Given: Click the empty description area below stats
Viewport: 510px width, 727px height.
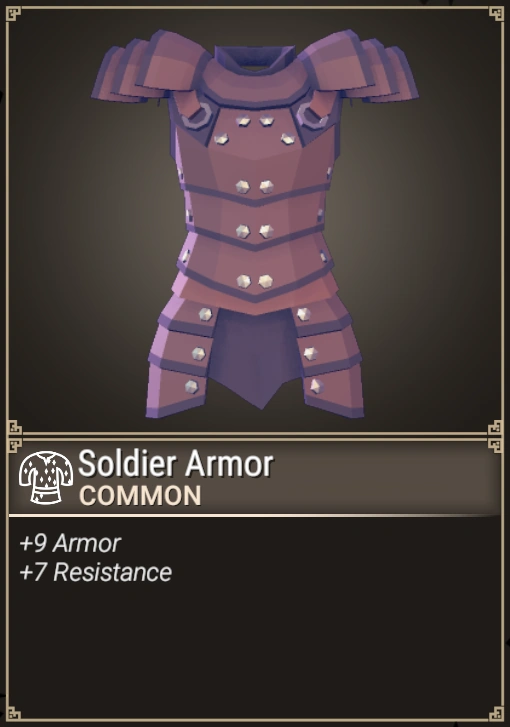Looking at the screenshot, I should click(255, 649).
